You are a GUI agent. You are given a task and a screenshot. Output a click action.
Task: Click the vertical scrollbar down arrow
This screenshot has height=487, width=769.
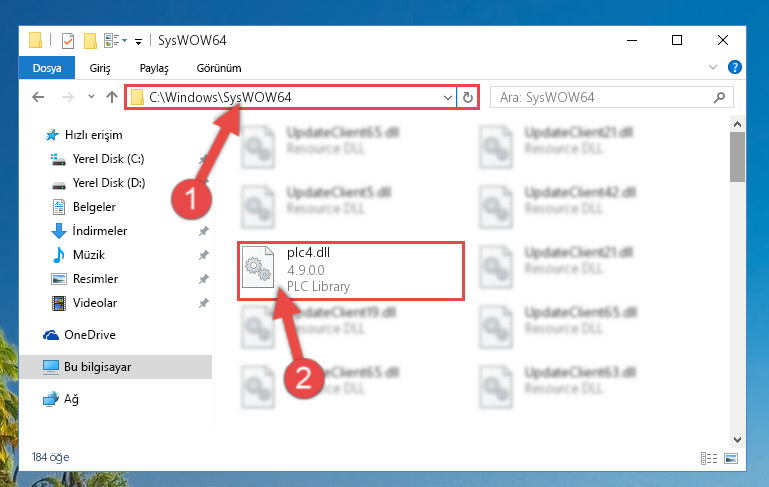pos(737,439)
